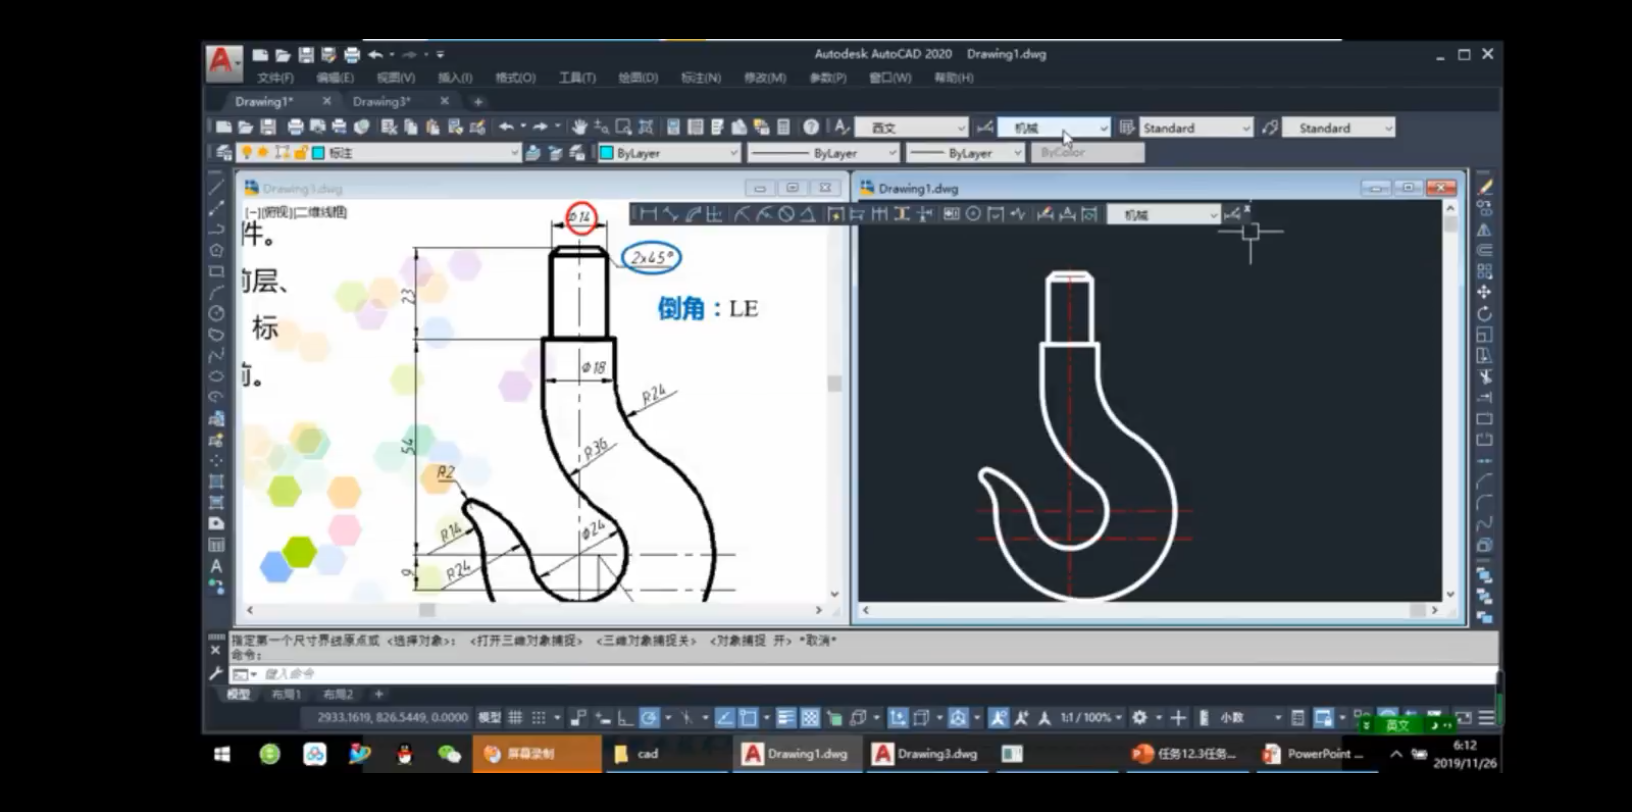
Task: Open the first ByLayer linetype dropdown
Action: tap(823, 153)
